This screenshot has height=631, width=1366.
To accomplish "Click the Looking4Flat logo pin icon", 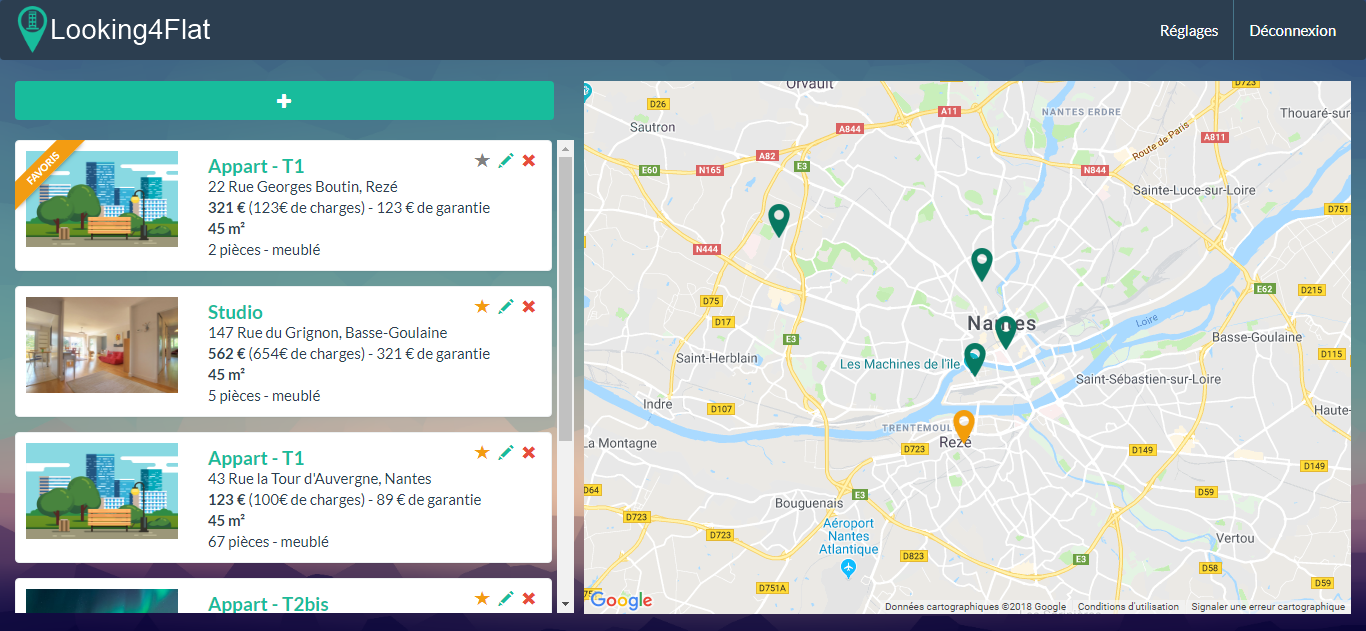I will (32, 28).
